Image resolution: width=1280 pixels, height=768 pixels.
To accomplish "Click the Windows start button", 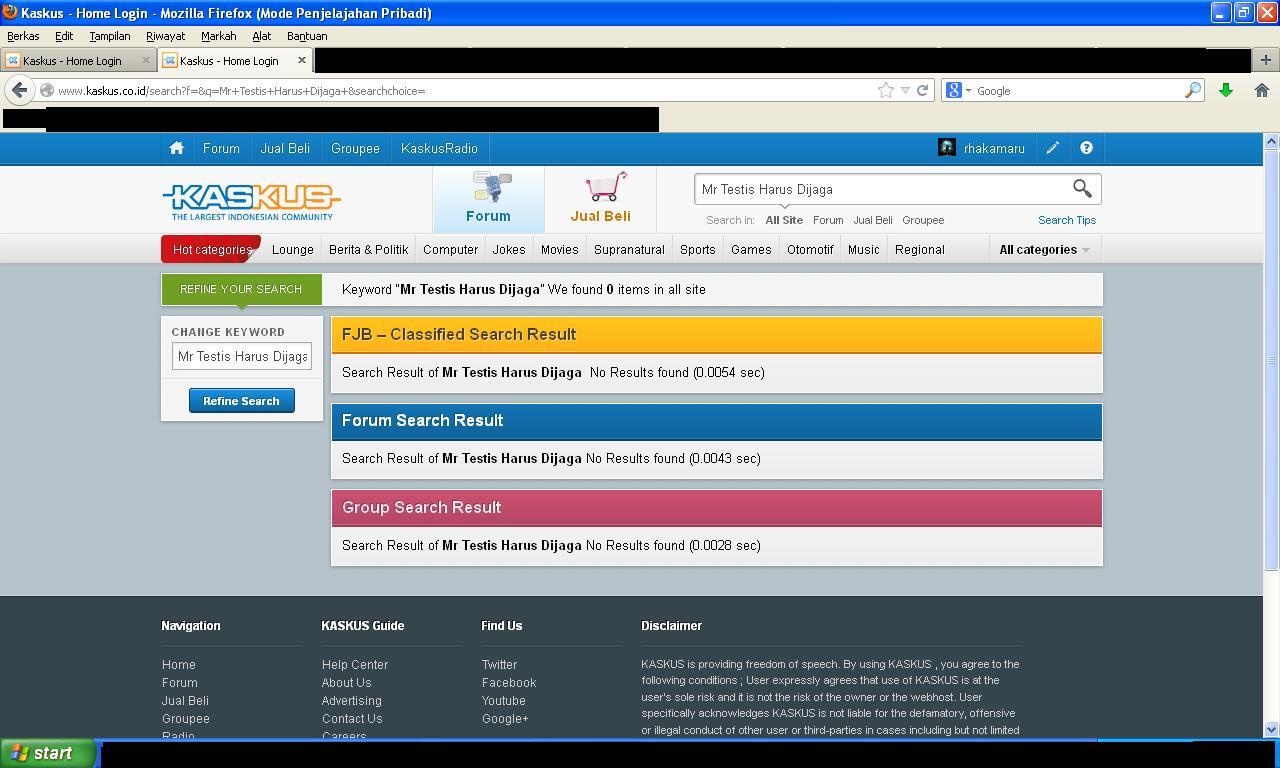I will point(48,753).
